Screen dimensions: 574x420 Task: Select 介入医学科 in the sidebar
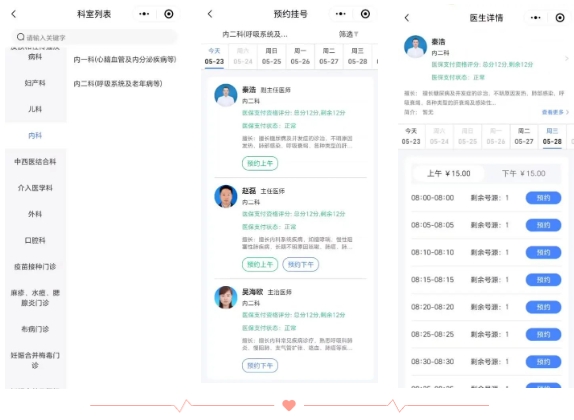(35, 188)
